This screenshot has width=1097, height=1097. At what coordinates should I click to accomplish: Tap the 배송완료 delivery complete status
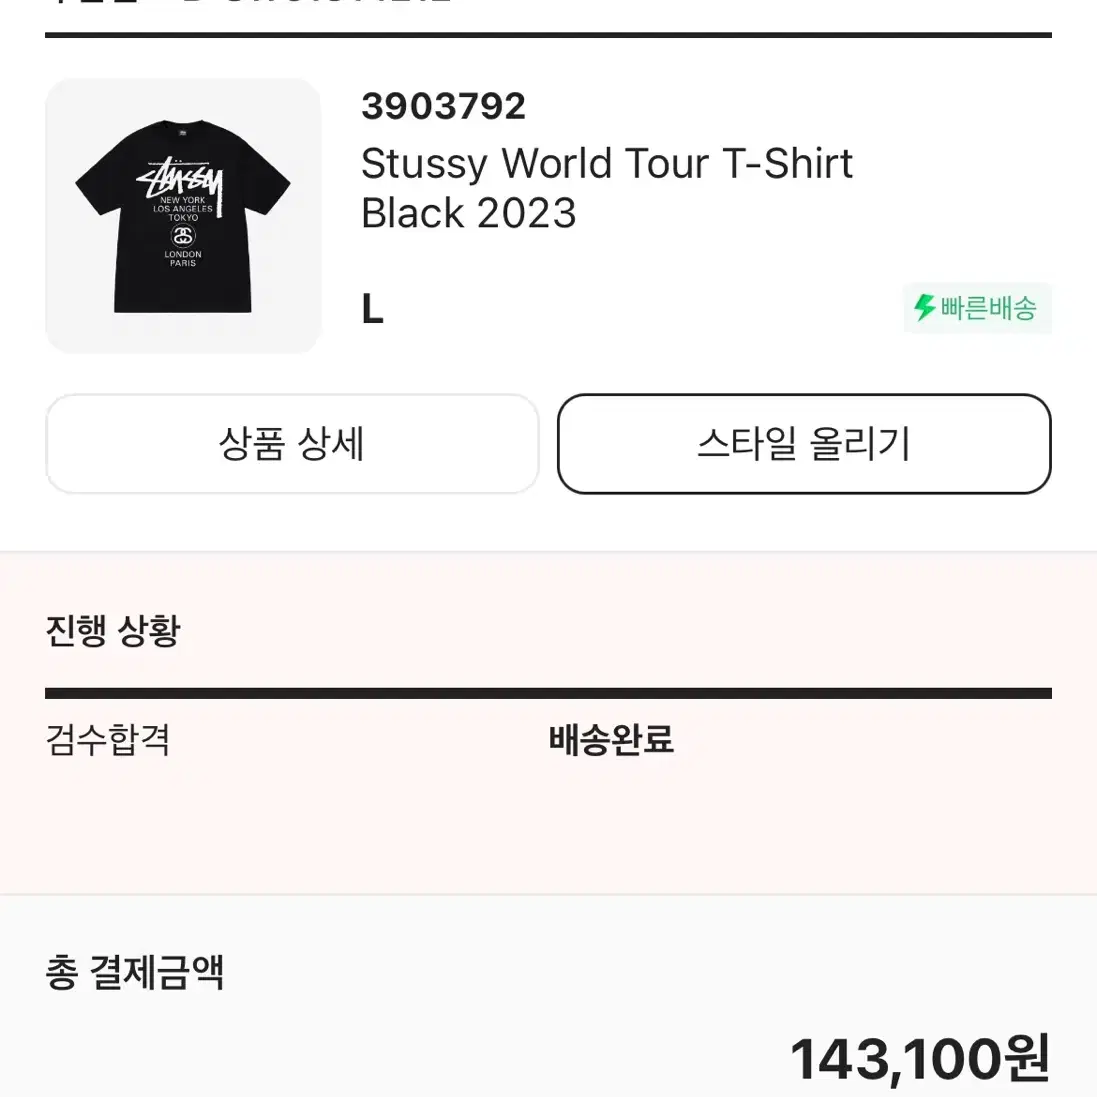pos(611,739)
